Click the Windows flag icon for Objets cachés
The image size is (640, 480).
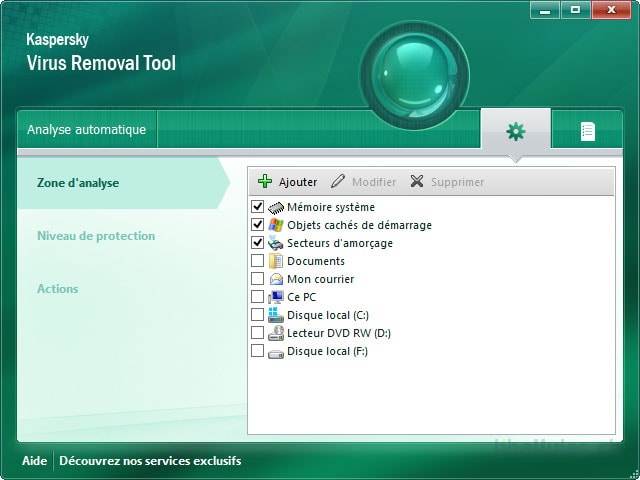tap(276, 225)
